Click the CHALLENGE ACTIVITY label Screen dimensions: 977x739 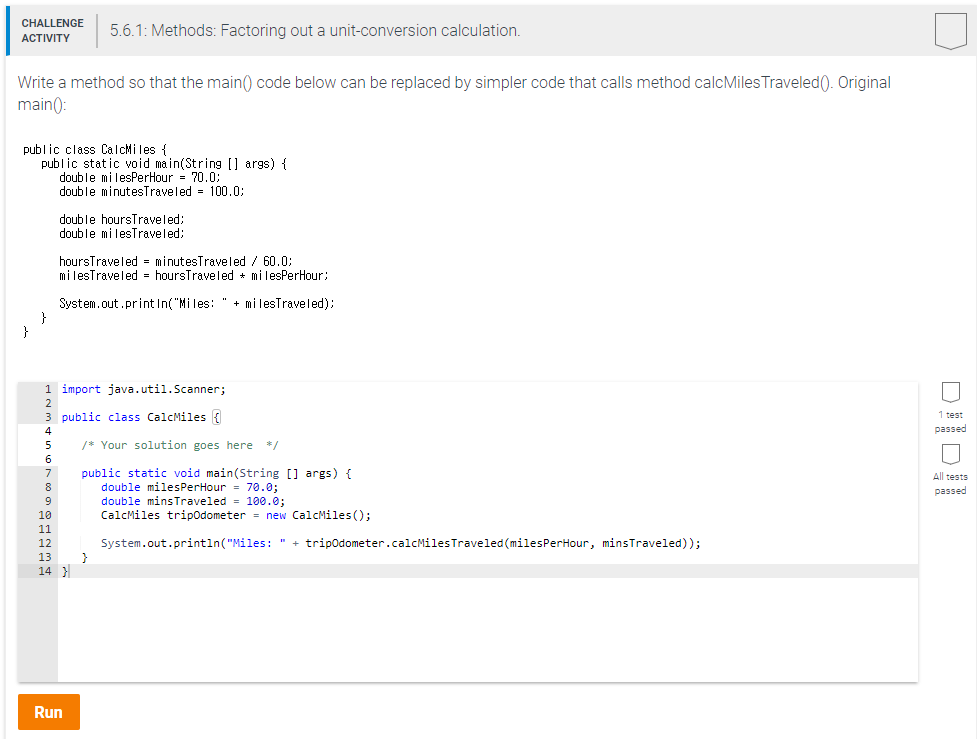click(52, 29)
